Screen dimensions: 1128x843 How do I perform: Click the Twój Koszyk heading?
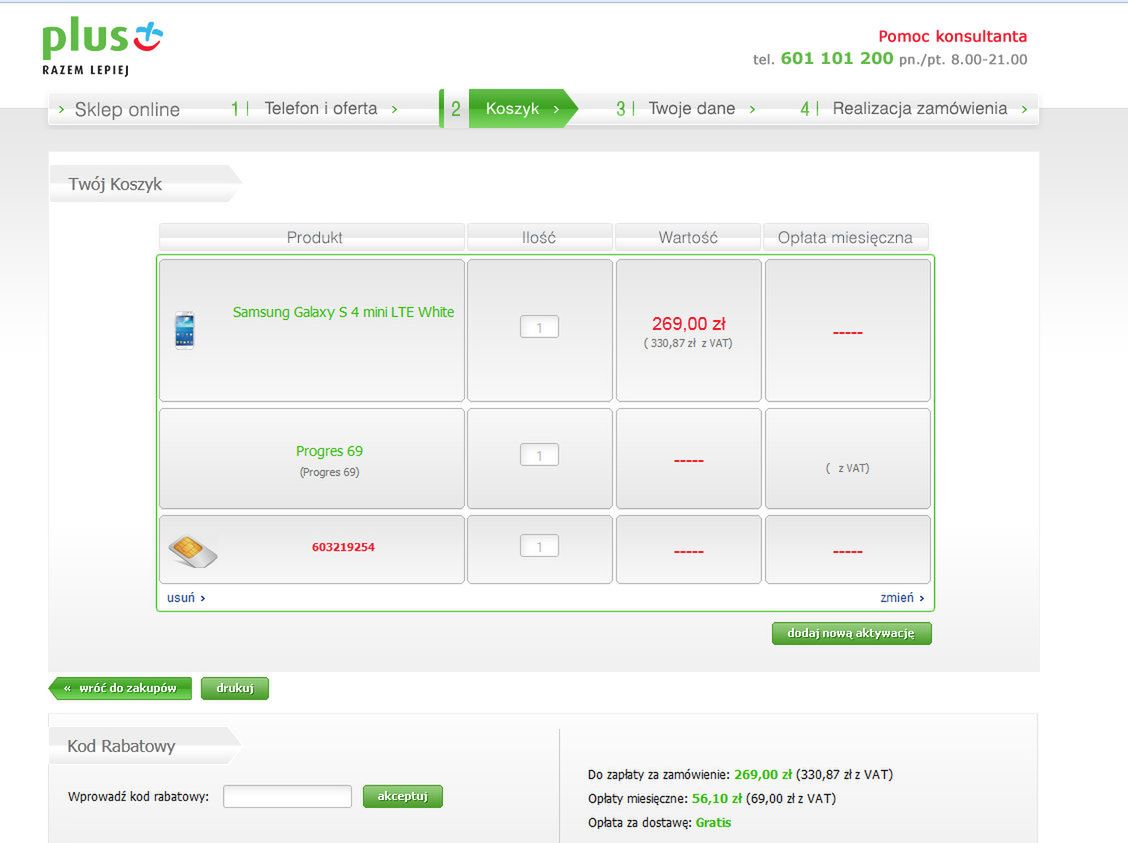(x=115, y=184)
